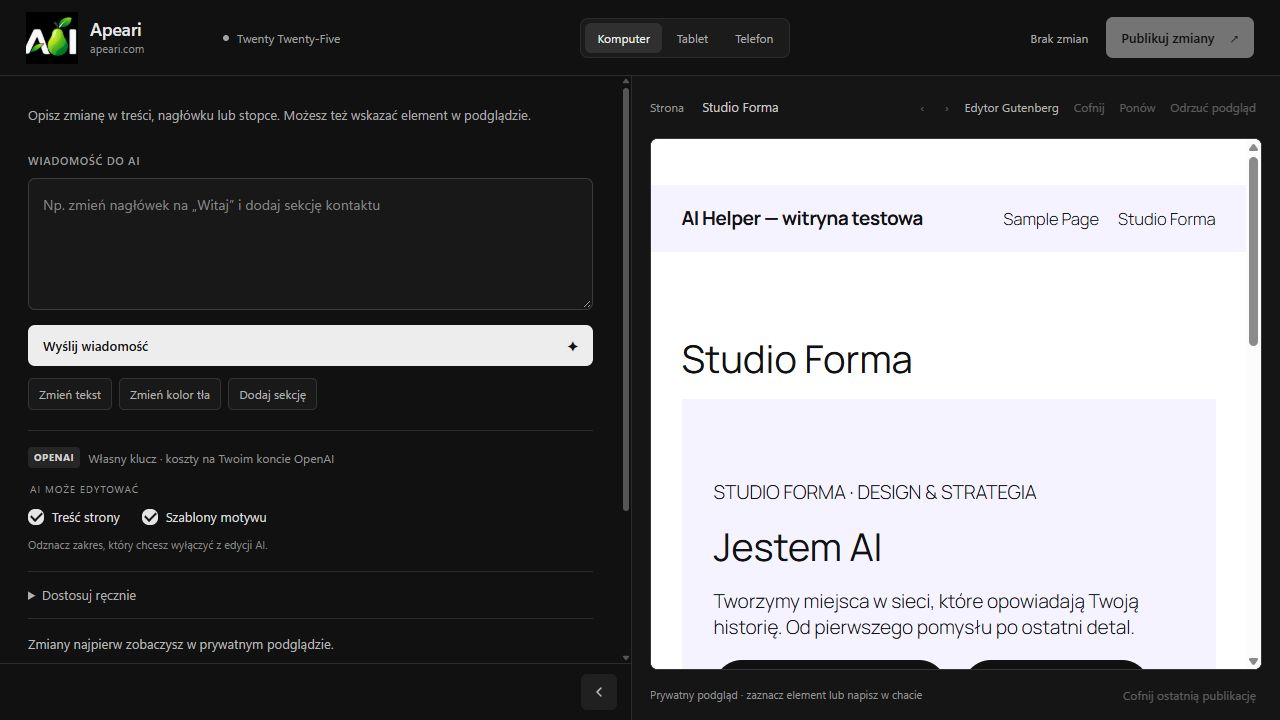
Task: Click Cofnij to undo
Action: click(x=1089, y=108)
